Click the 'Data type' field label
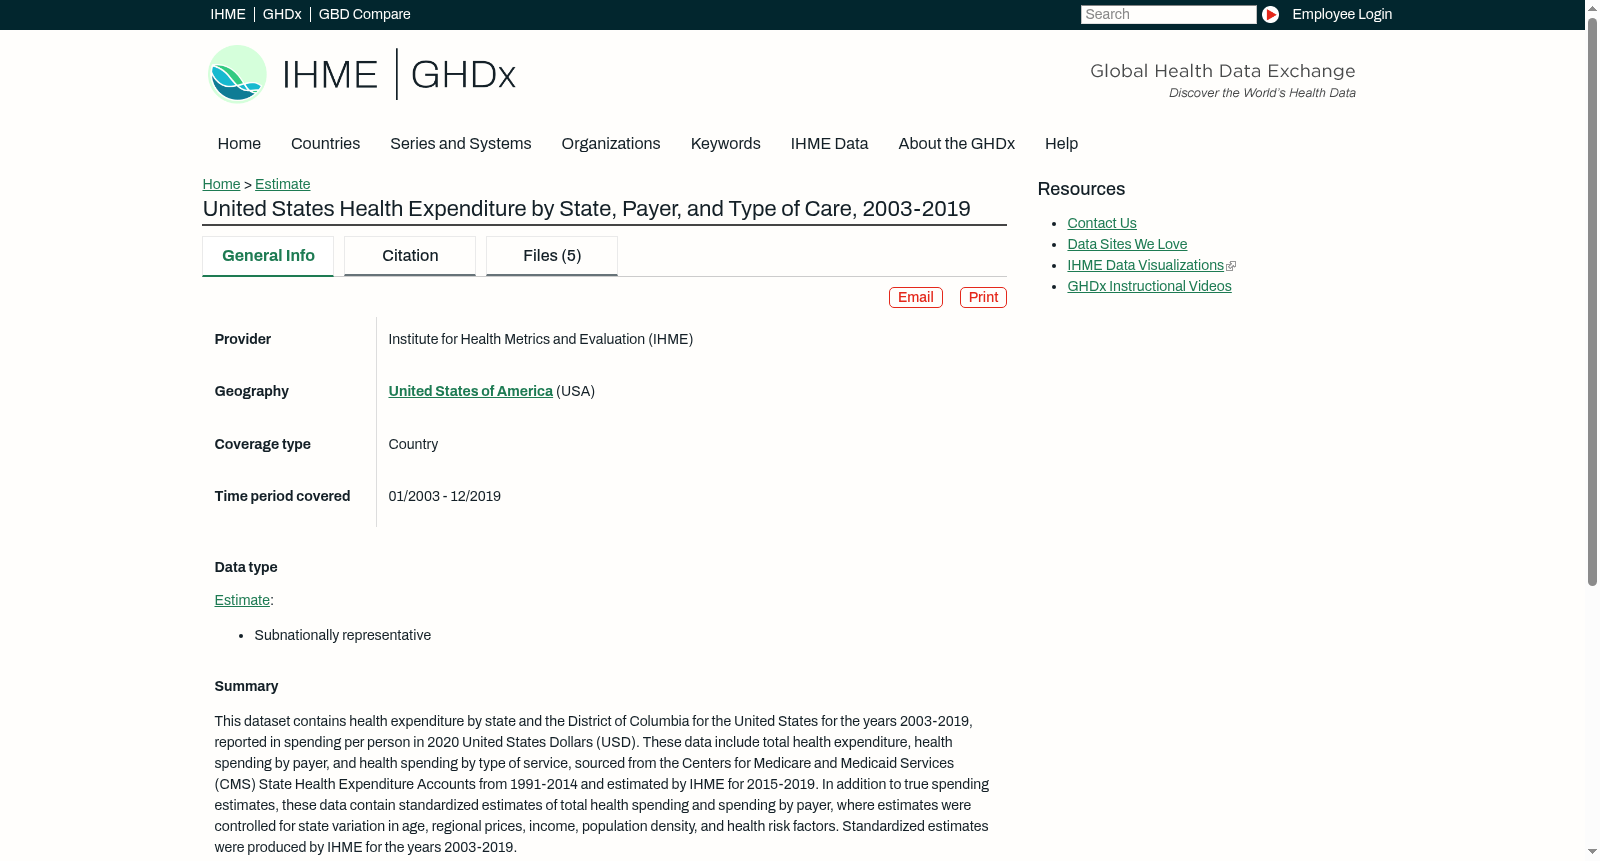The width and height of the screenshot is (1600, 861). tap(246, 567)
